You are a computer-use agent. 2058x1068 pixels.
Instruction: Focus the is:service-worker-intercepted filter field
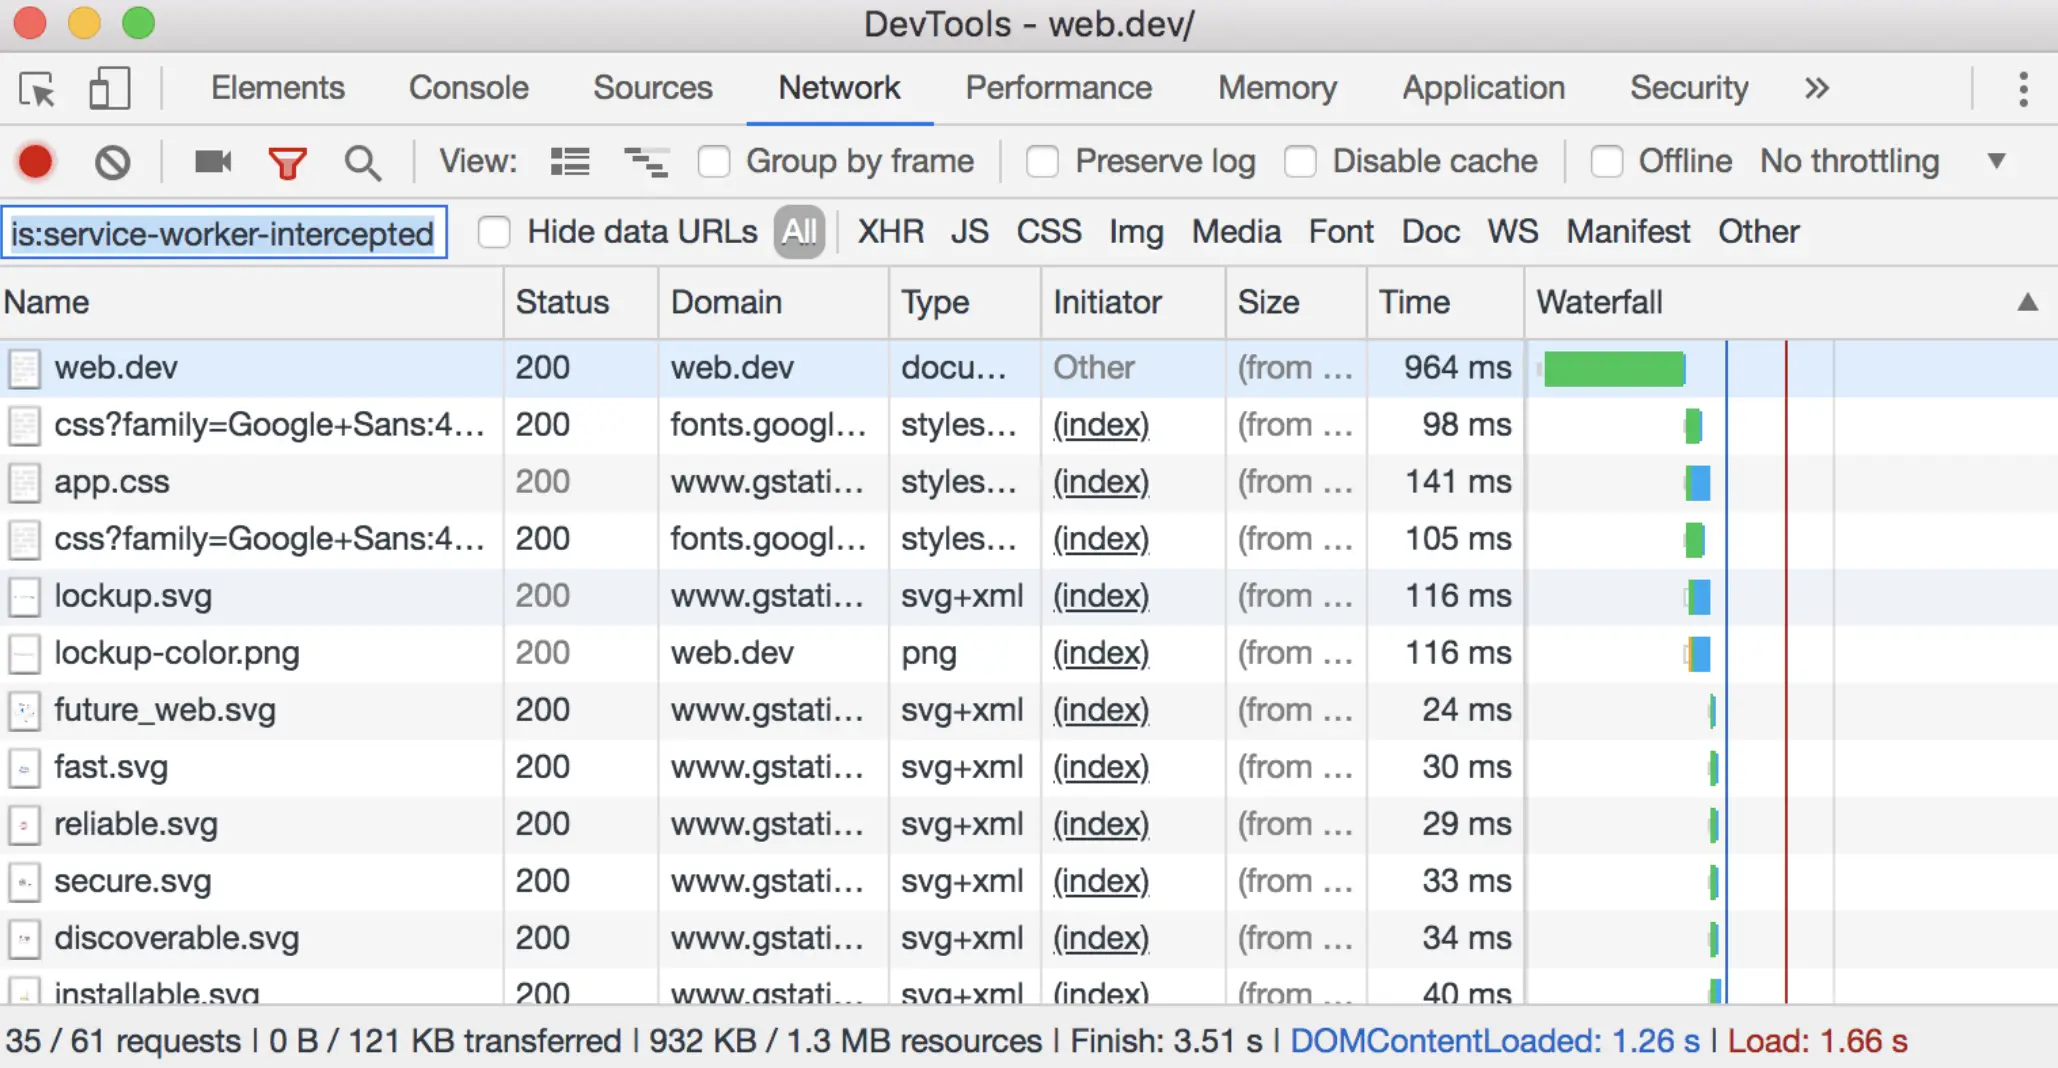click(x=224, y=233)
